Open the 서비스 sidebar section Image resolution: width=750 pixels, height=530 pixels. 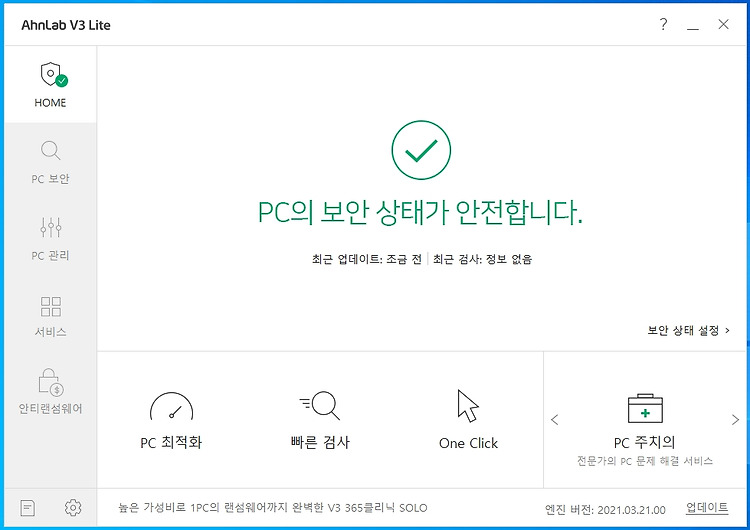(50, 316)
